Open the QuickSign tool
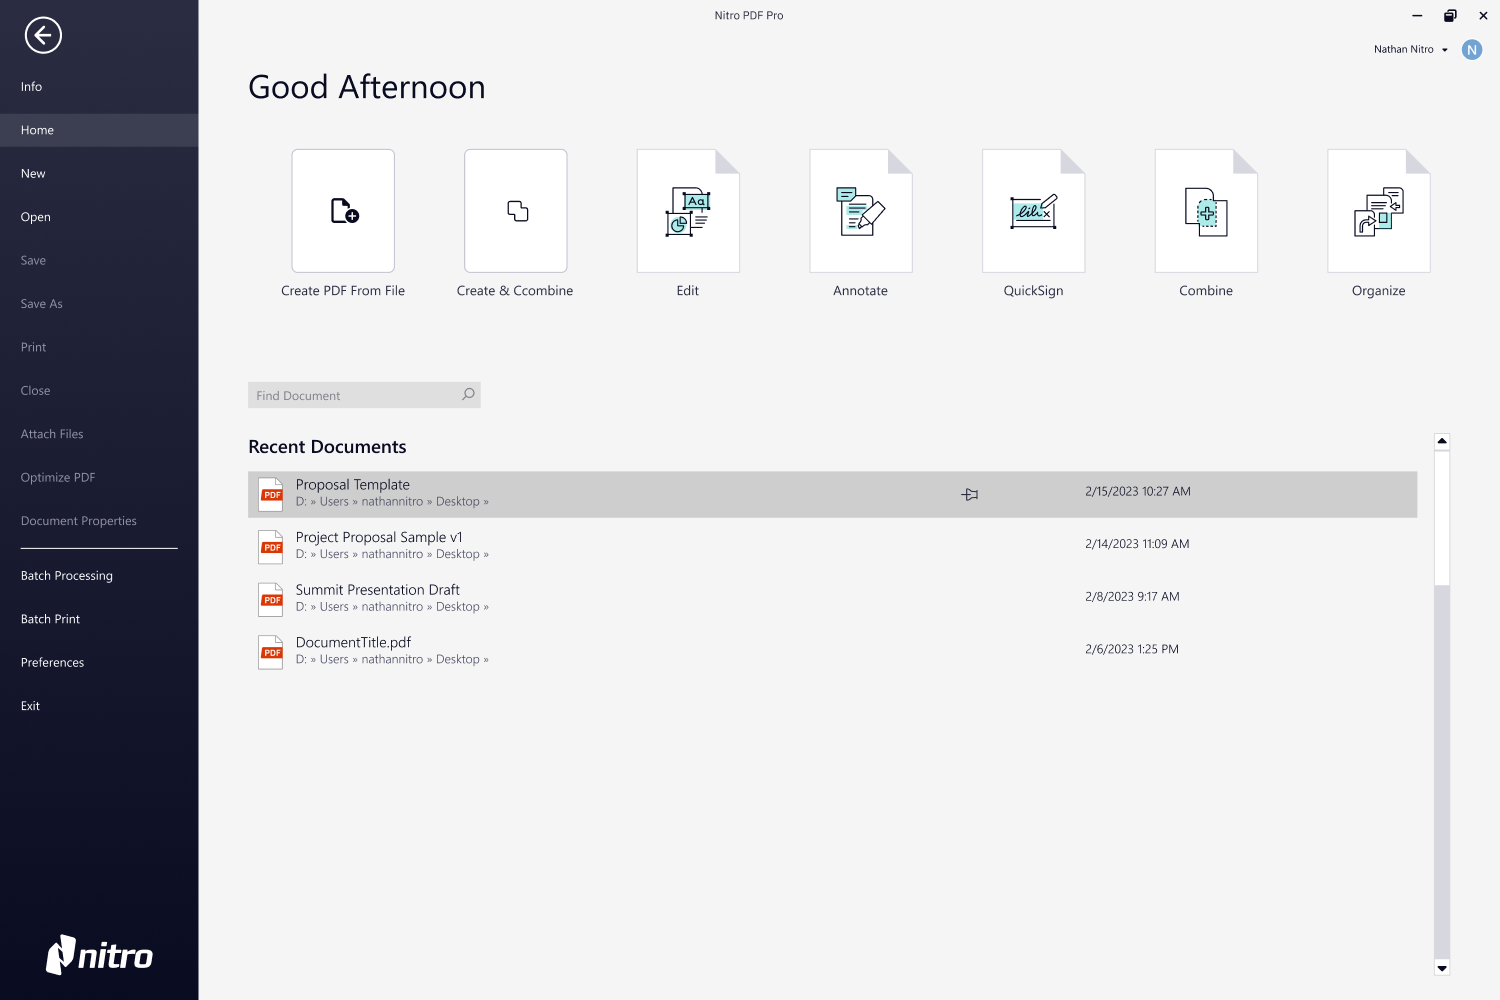This screenshot has width=1500, height=1000. click(1033, 211)
